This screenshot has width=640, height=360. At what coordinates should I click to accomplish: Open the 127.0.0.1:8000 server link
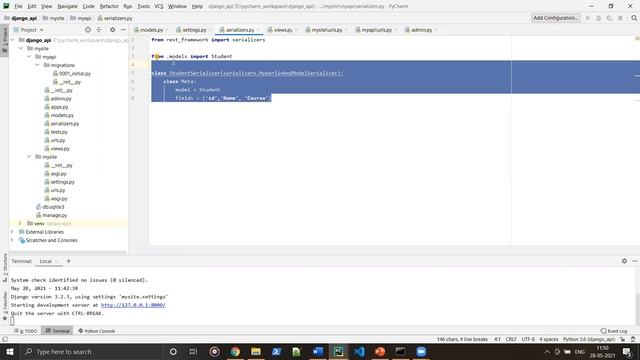pos(133,305)
